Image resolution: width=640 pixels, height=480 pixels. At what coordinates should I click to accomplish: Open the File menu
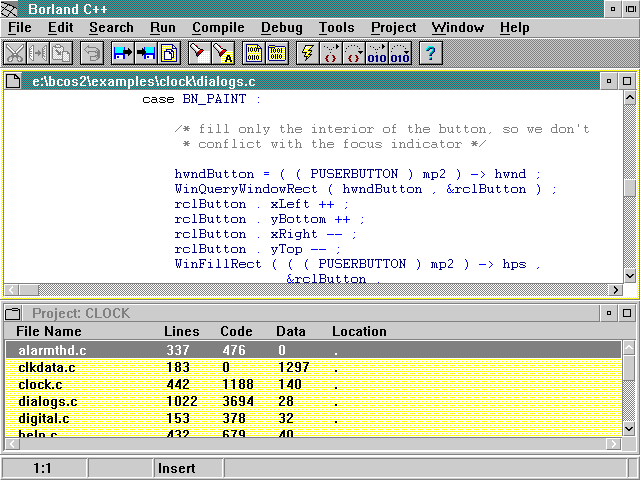tap(20, 27)
